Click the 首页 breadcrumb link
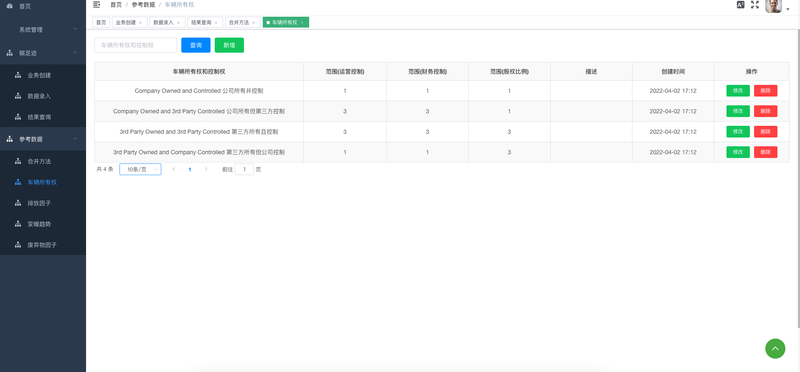 pyautogui.click(x=116, y=5)
